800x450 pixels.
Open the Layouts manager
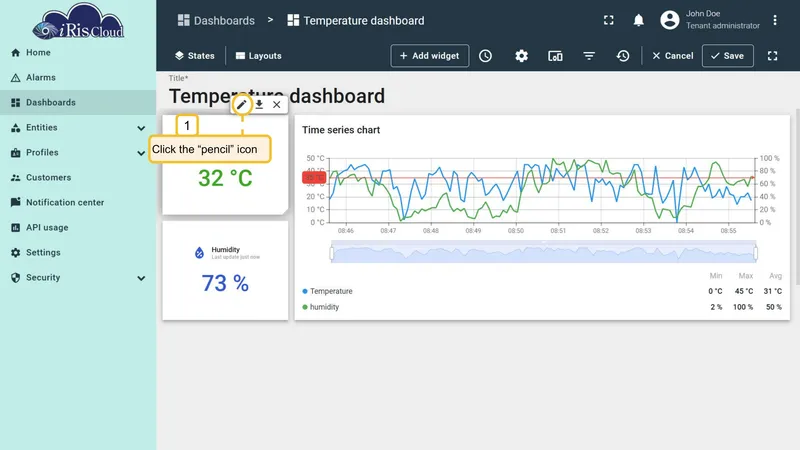pyautogui.click(x=259, y=56)
